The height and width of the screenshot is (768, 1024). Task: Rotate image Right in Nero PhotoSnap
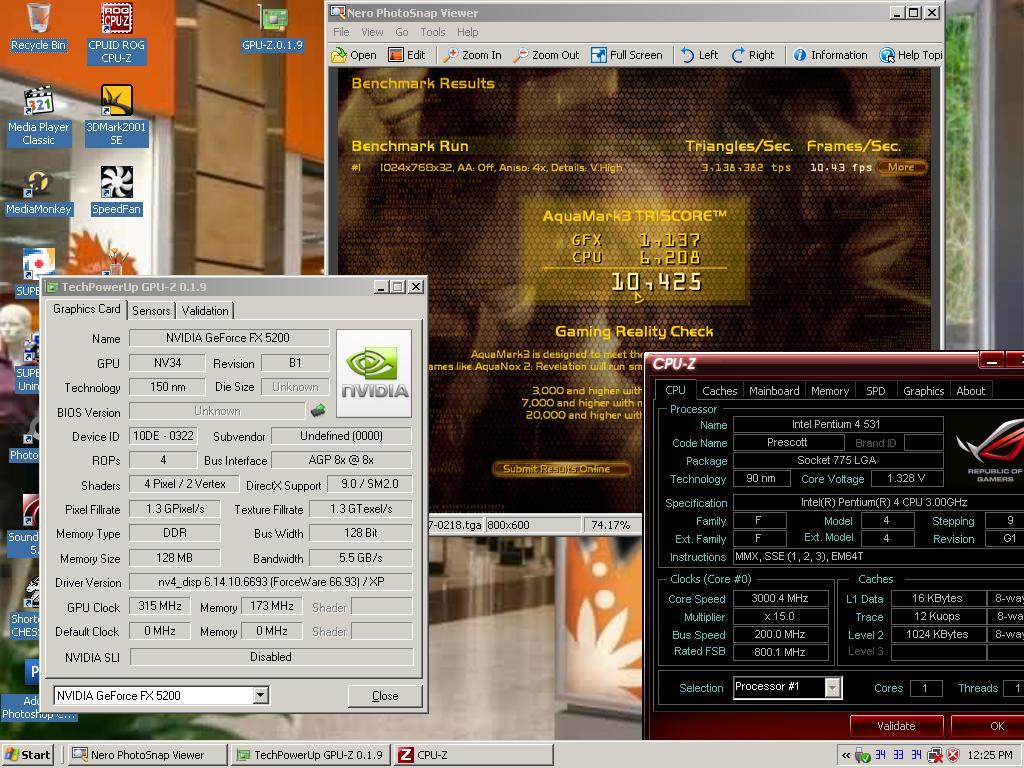752,55
